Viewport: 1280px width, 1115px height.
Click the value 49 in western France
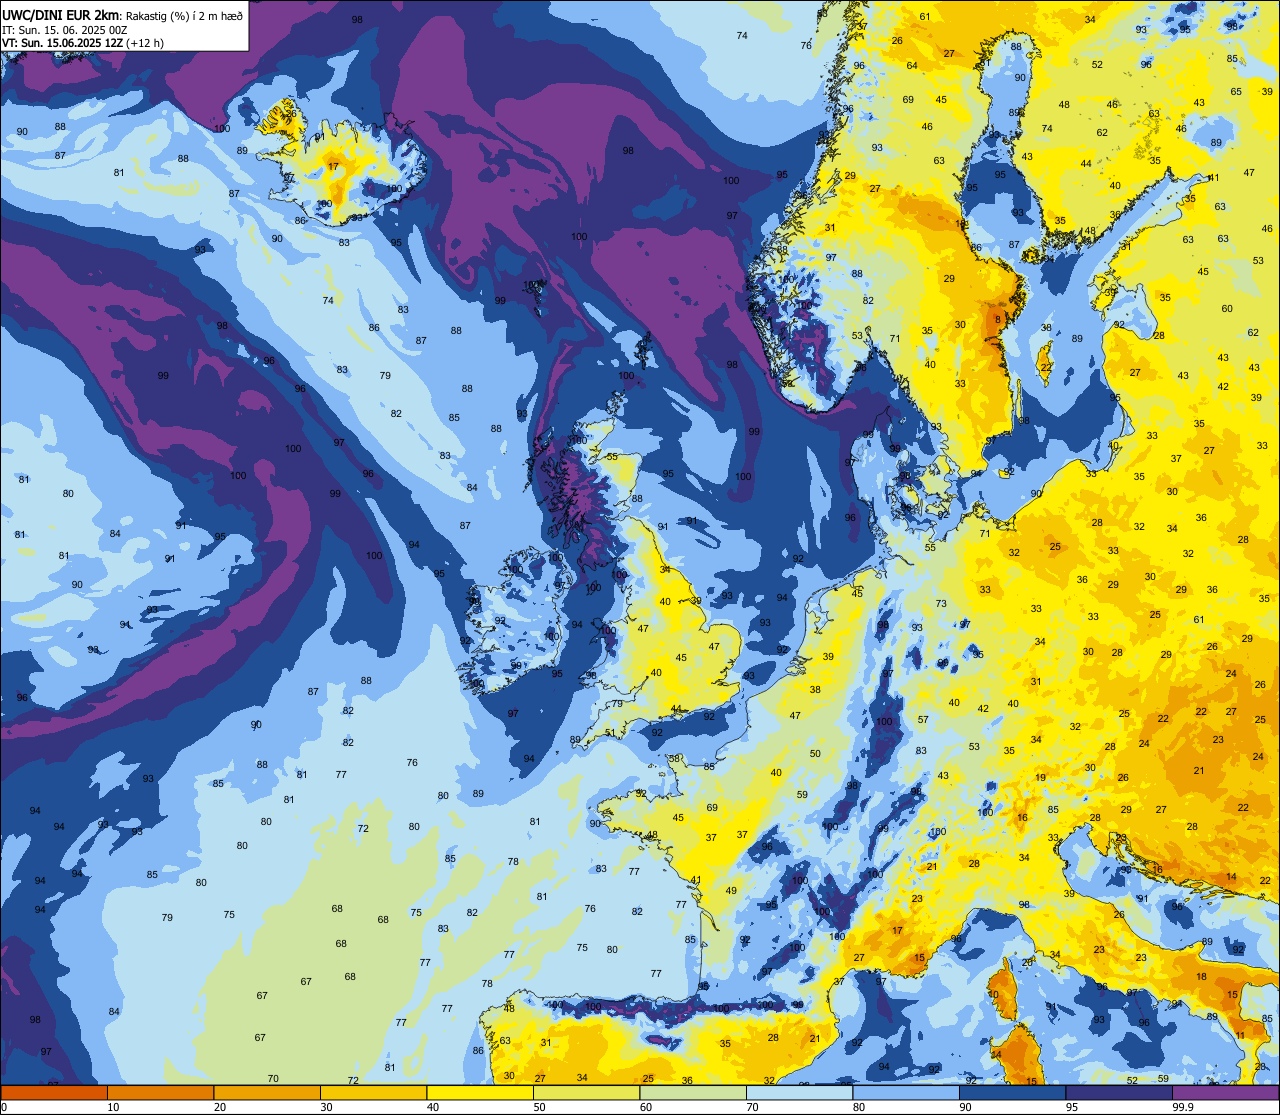[731, 890]
